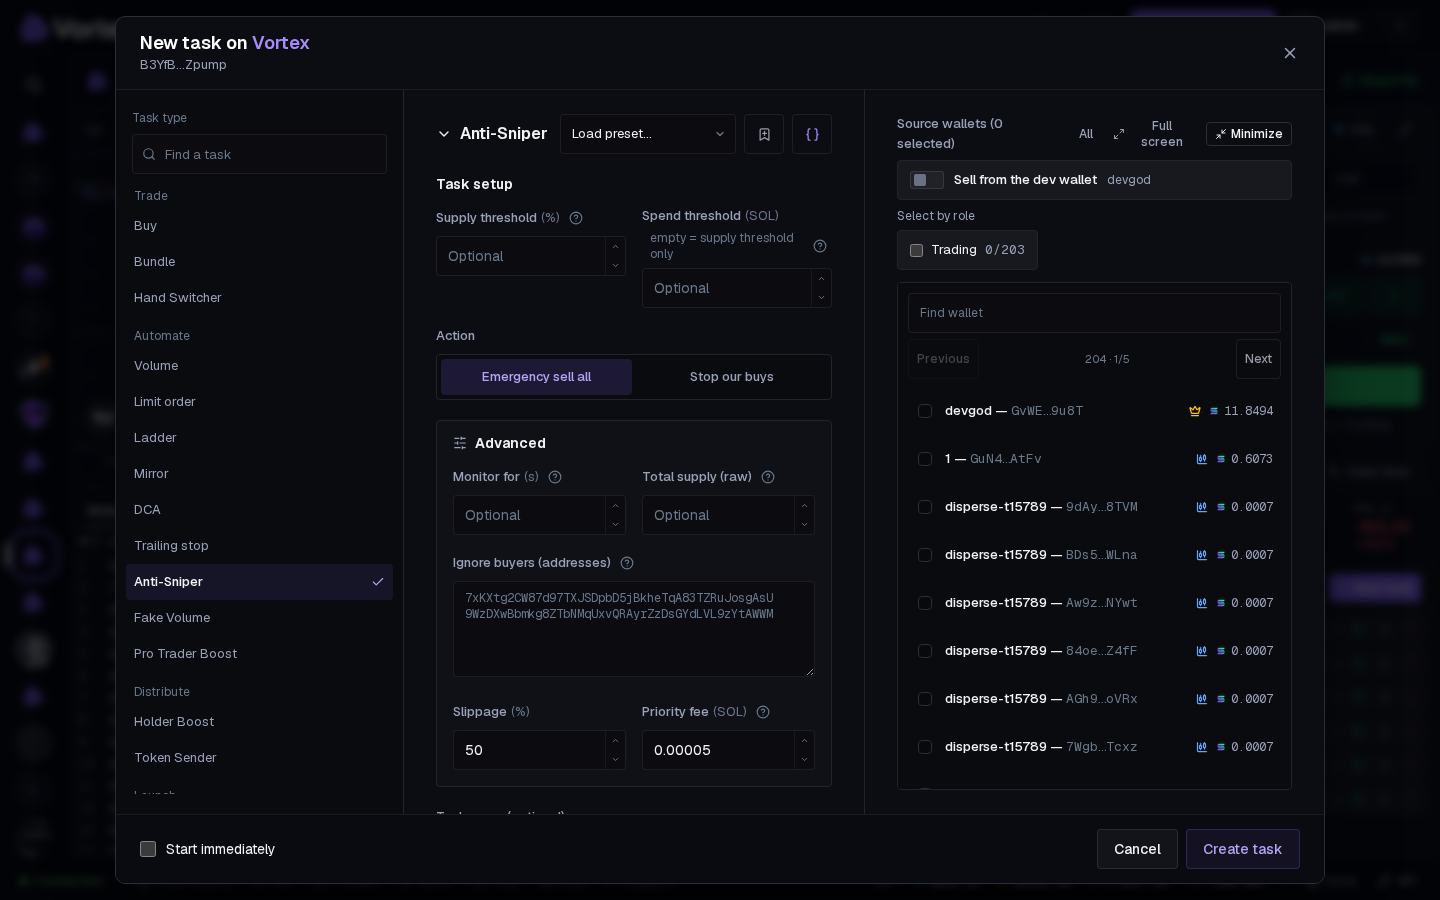Increase the Monitor for stepper
This screenshot has height=900, width=1440.
coord(615,506)
